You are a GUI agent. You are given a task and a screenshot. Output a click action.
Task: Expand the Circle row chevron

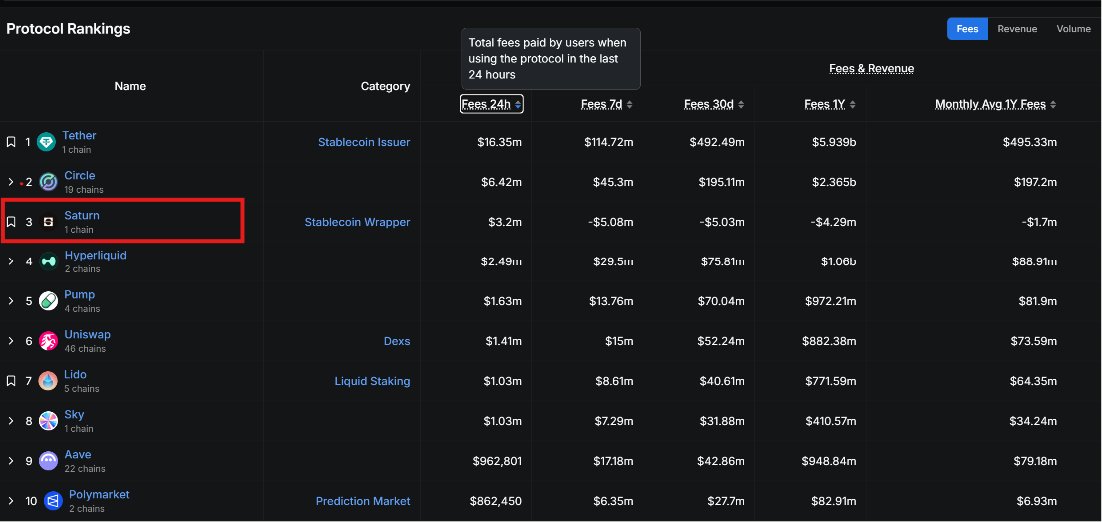tap(11, 182)
